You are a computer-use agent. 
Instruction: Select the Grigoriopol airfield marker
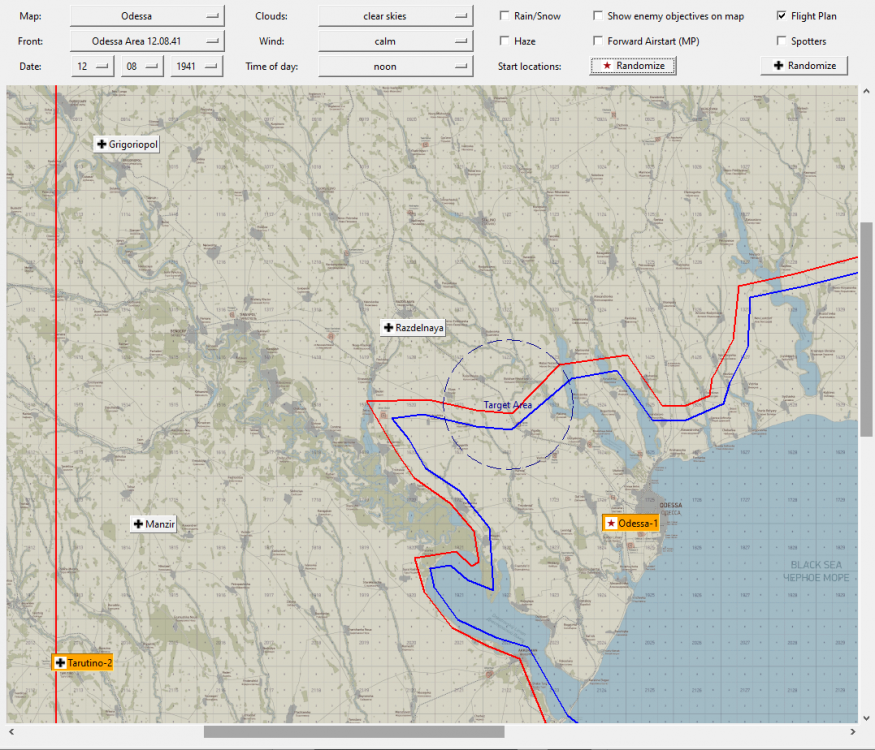(127, 144)
